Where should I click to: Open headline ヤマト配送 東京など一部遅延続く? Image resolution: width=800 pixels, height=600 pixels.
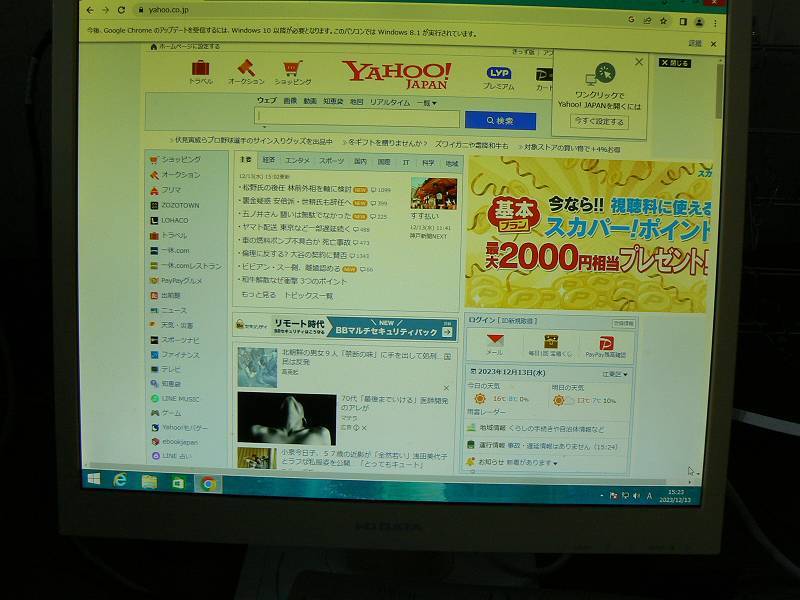point(296,229)
